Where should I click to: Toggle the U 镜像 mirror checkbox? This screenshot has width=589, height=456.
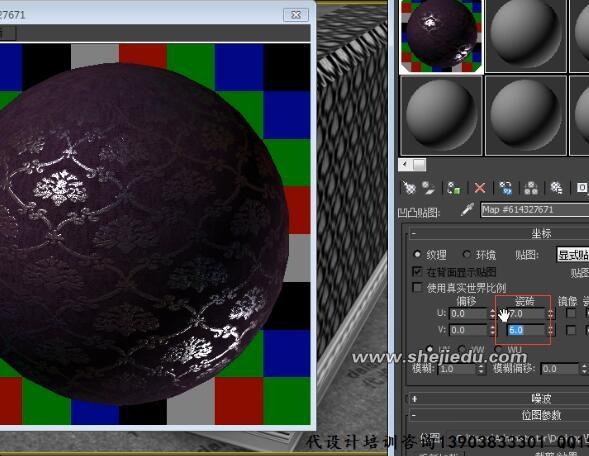click(571, 313)
